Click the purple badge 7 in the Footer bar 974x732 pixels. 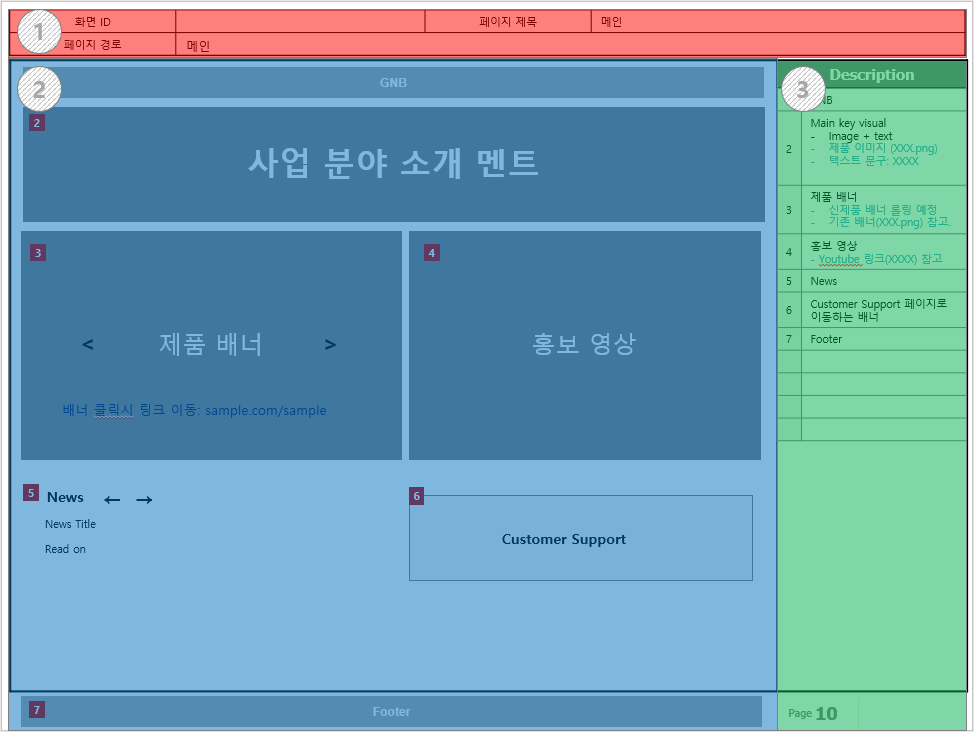tap(37, 710)
